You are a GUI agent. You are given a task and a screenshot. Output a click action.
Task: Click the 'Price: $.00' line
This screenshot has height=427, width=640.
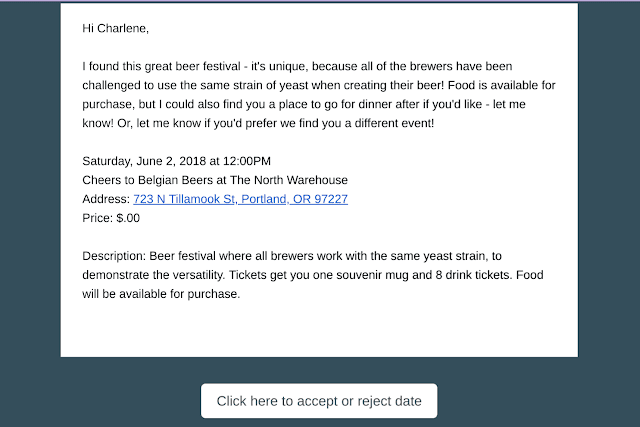coord(111,218)
